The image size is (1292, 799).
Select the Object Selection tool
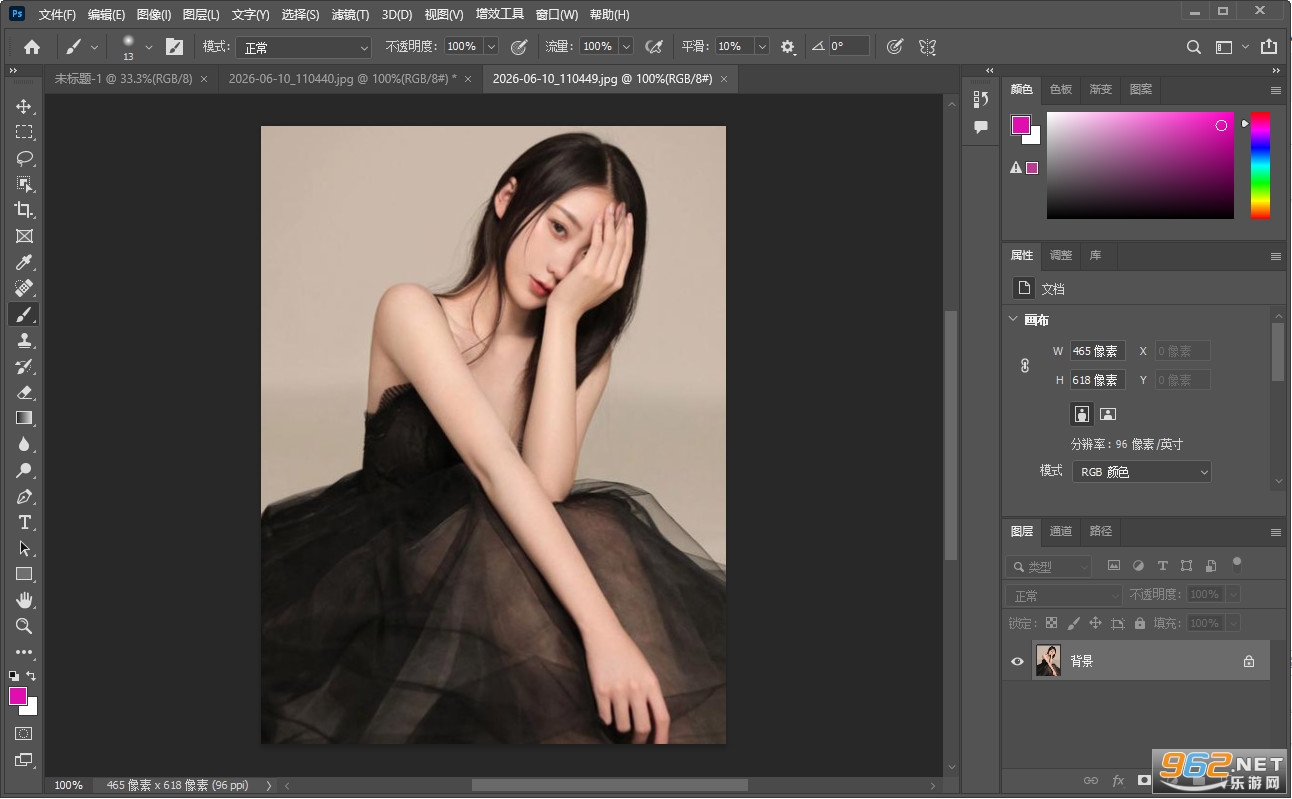coord(24,184)
